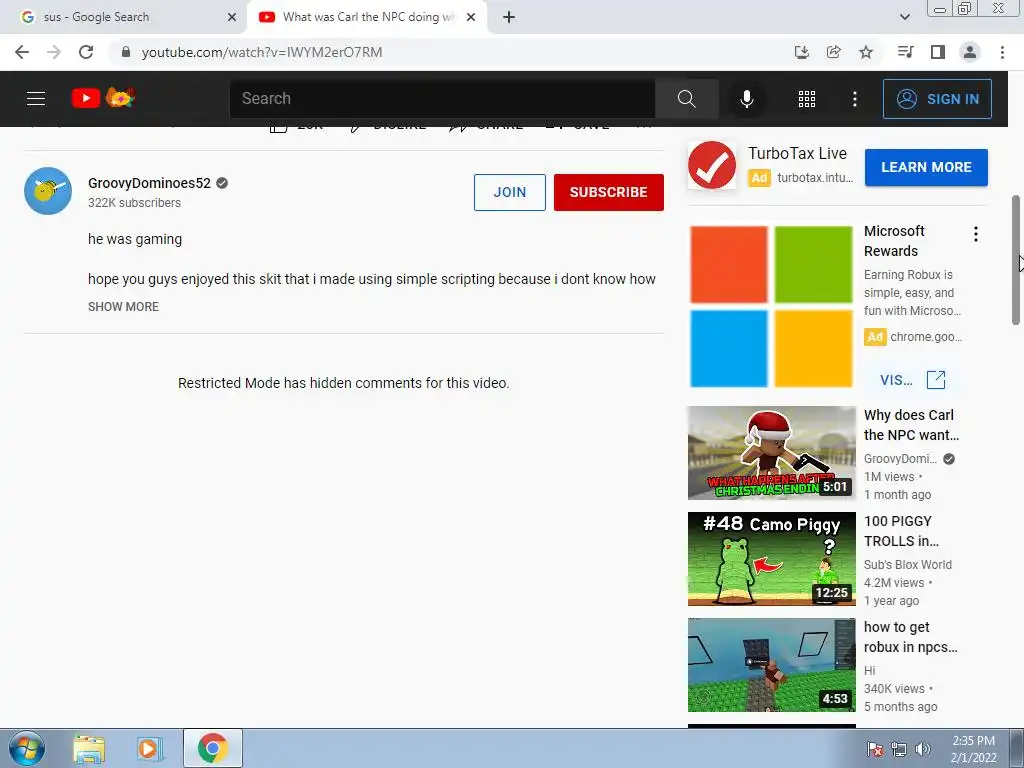Viewport: 1024px width, 768px height.
Task: Open the volume speaker tray icon
Action: point(922,749)
